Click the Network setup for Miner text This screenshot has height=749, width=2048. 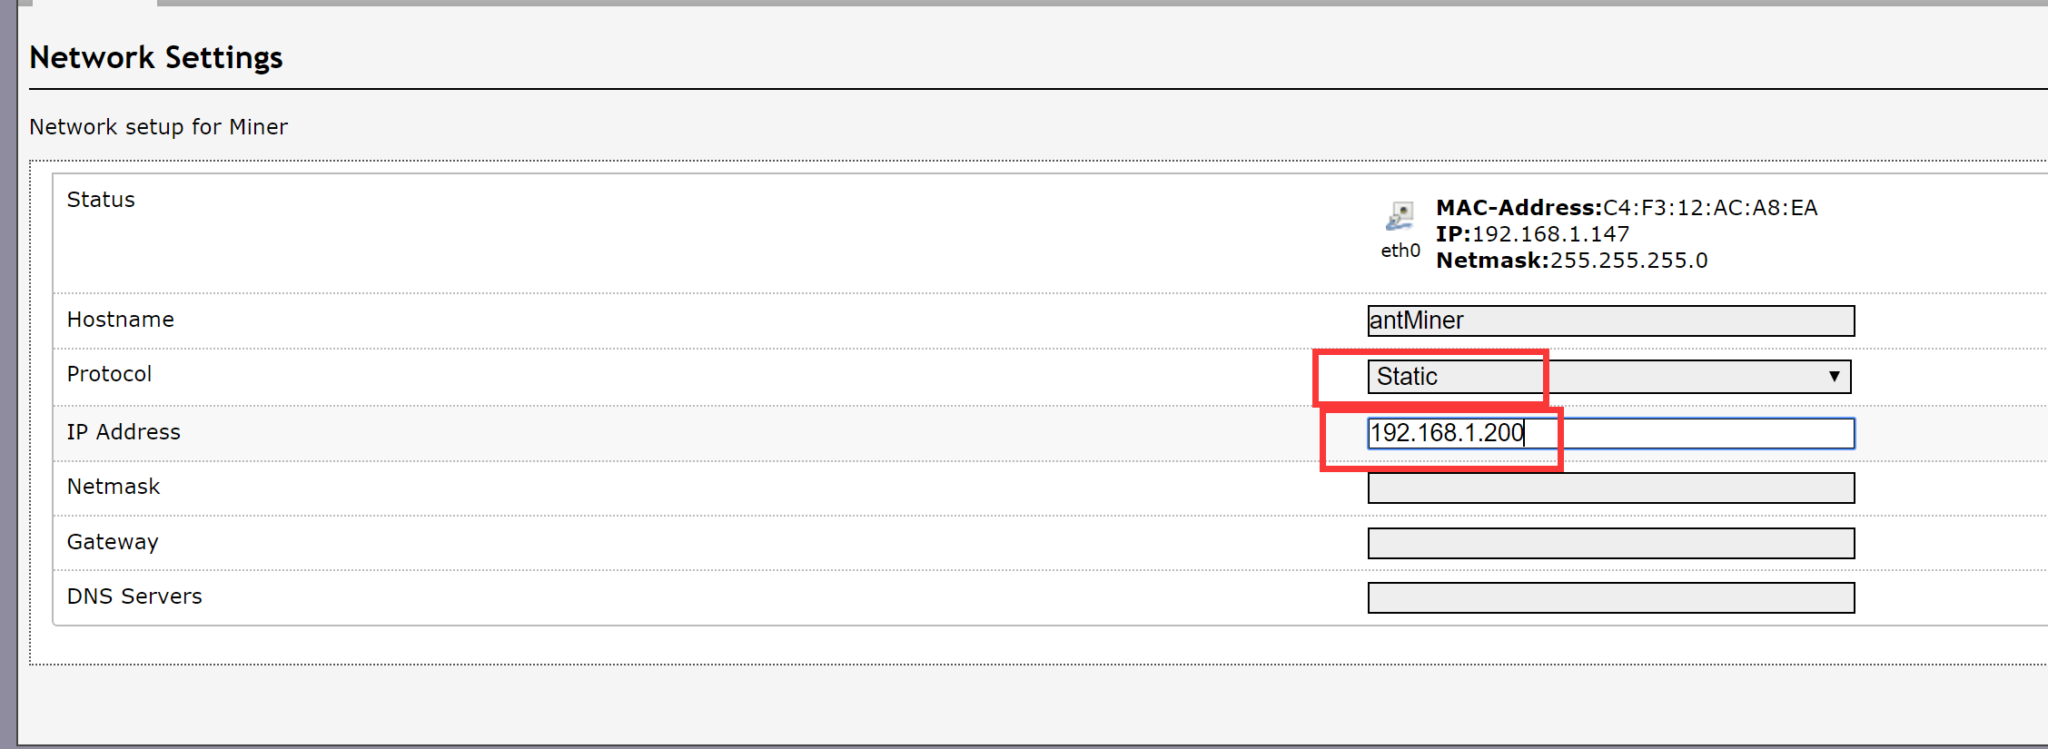click(157, 126)
